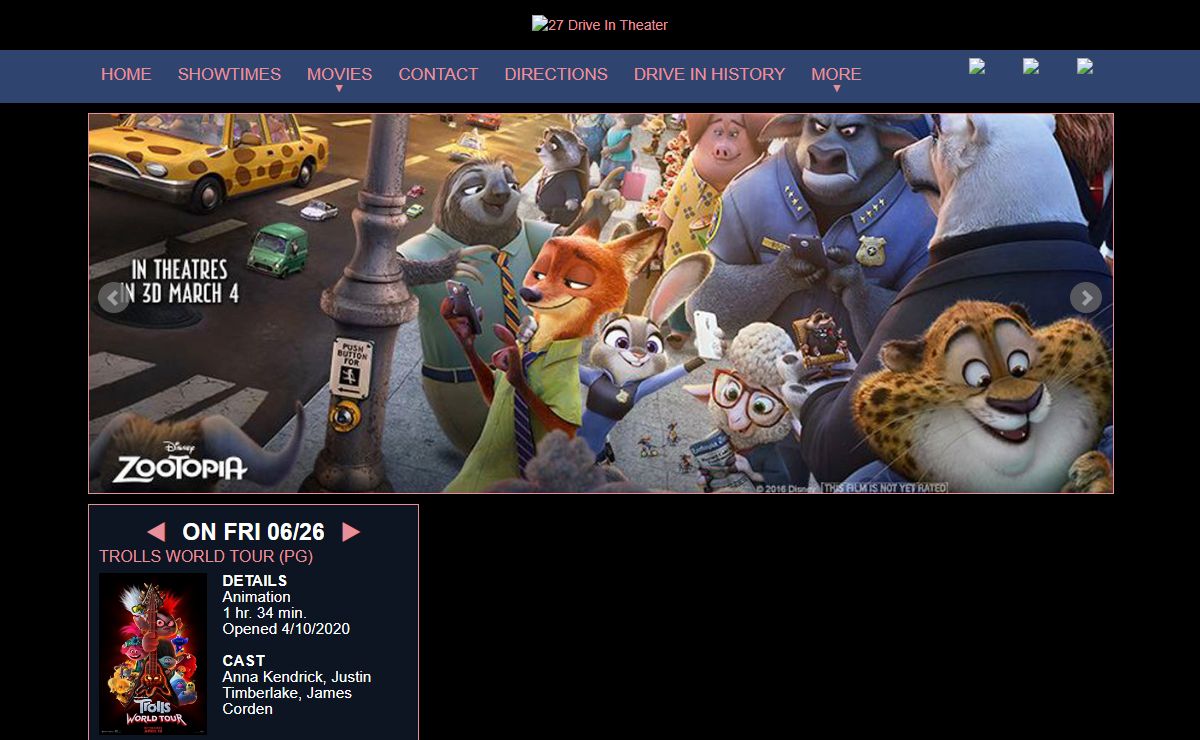This screenshot has width=1200, height=740.
Task: Click the CAST heading
Action: 244,661
